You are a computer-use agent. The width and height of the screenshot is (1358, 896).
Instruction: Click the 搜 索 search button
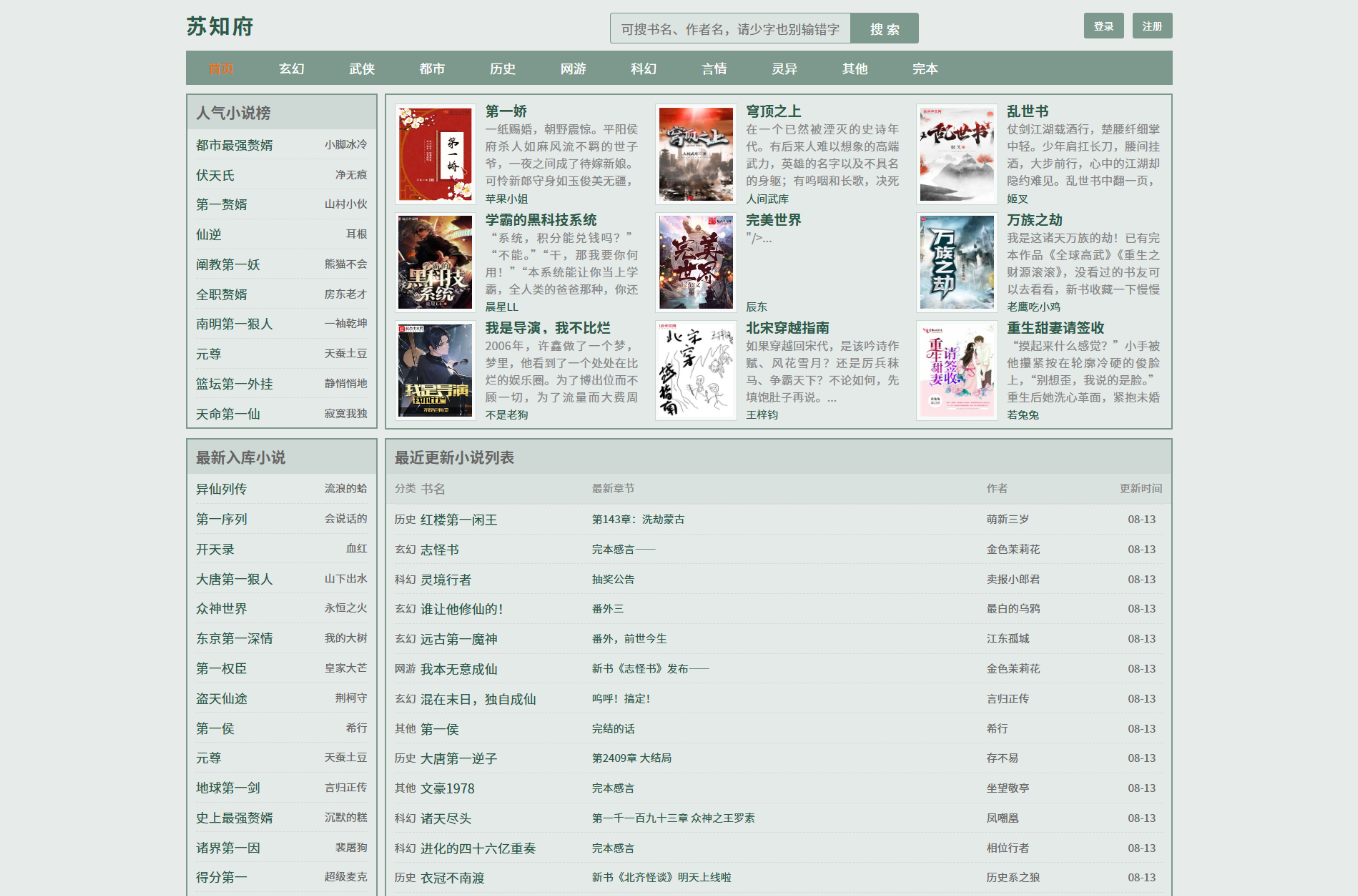coord(884,29)
